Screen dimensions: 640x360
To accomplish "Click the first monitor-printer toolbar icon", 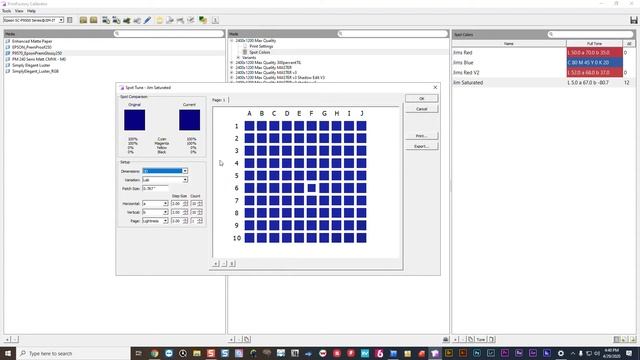I will (106, 20).
